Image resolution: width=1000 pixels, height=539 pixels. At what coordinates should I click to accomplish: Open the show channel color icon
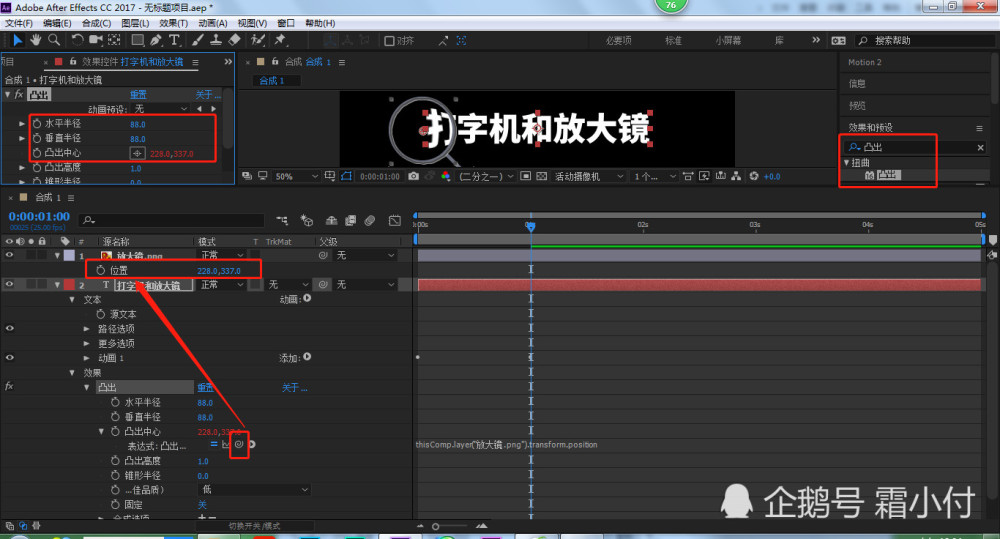coord(446,176)
